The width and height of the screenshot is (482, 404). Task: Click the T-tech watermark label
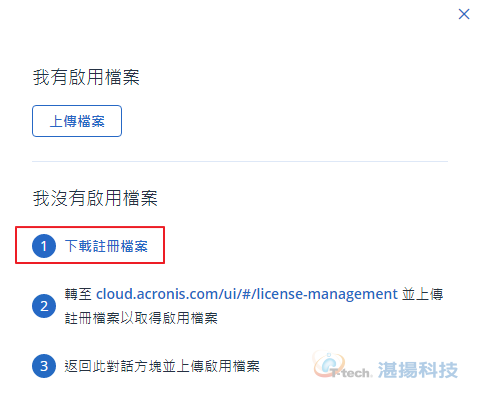click(350, 373)
